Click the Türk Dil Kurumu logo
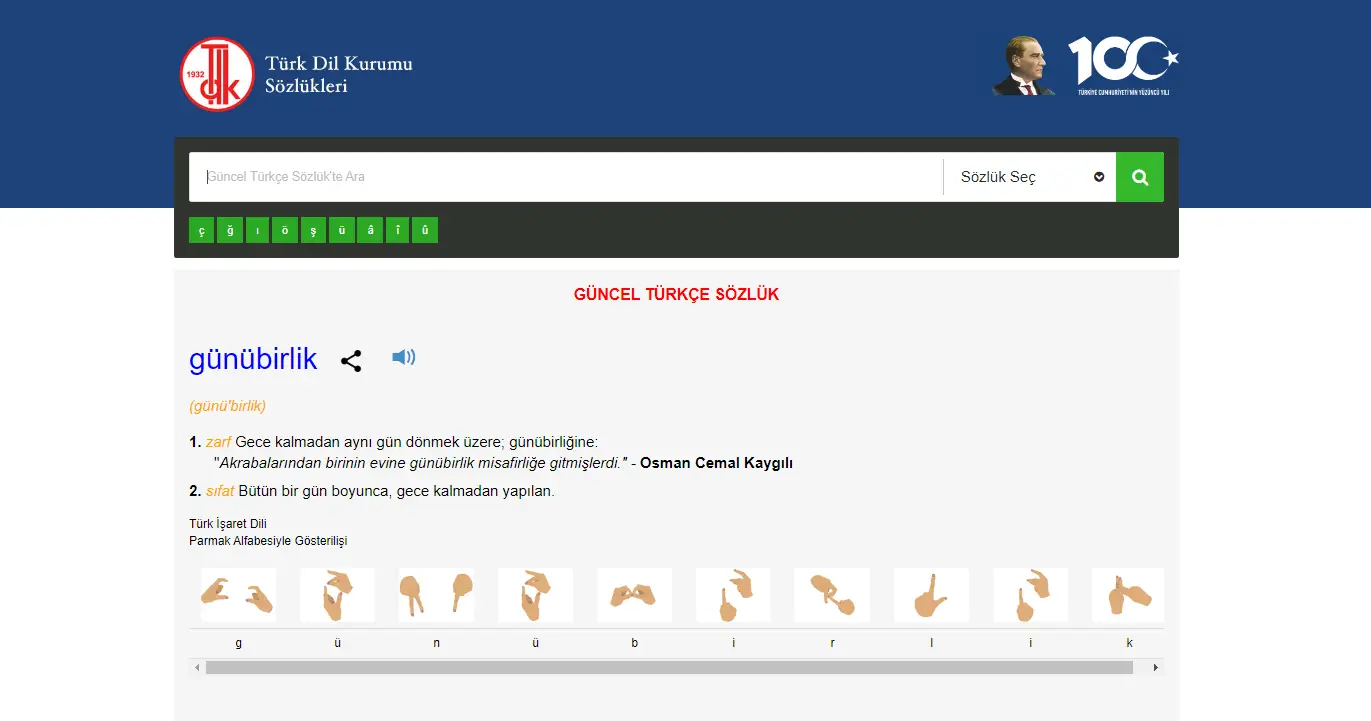Screen dimensions: 1371x721 [x=217, y=74]
